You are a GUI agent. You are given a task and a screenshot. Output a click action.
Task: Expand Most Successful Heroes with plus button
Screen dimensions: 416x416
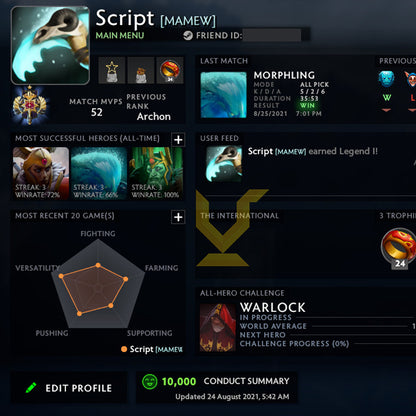pyautogui.click(x=178, y=140)
